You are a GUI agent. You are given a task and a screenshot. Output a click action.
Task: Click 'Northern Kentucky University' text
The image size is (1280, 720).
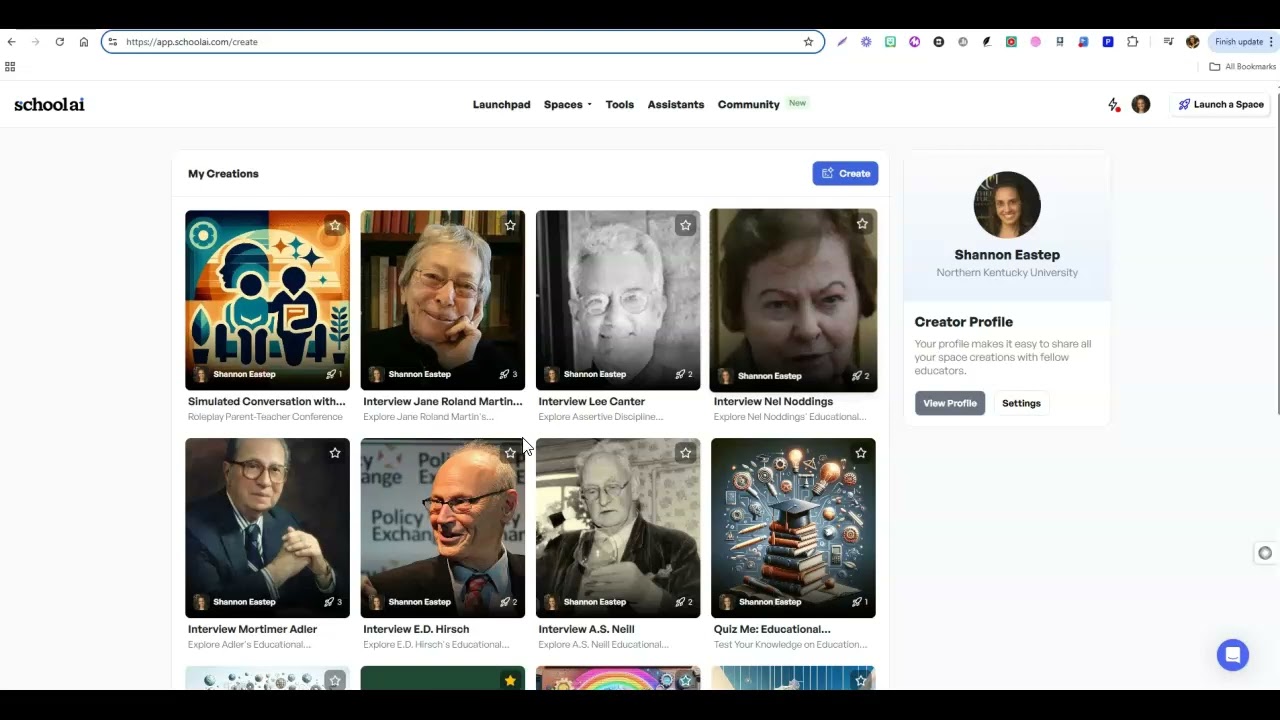(1007, 272)
